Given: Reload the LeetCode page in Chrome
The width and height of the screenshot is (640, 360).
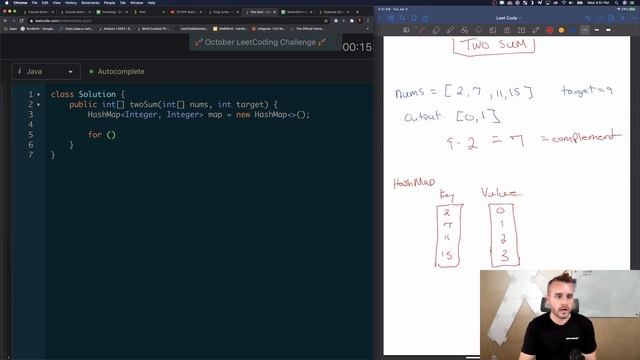Looking at the screenshot, I should tap(21, 20).
